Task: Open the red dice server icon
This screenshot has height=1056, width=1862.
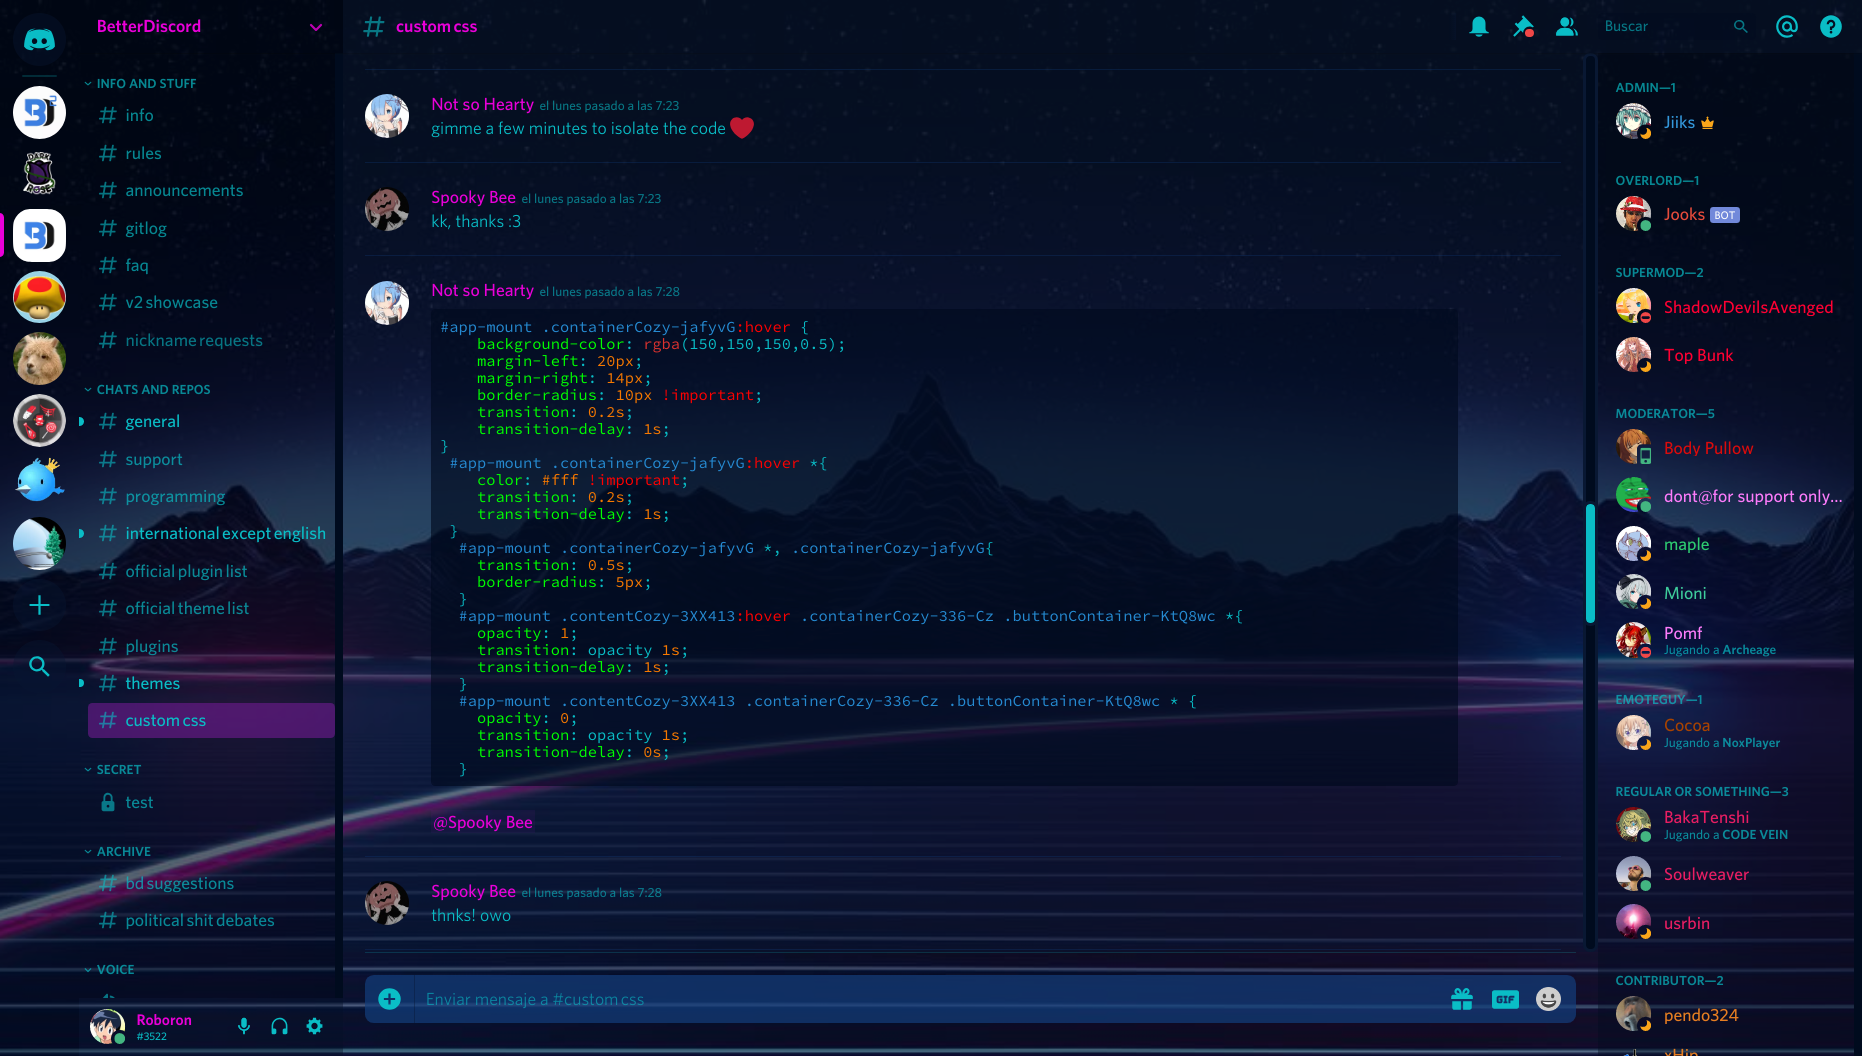Action: point(39,420)
